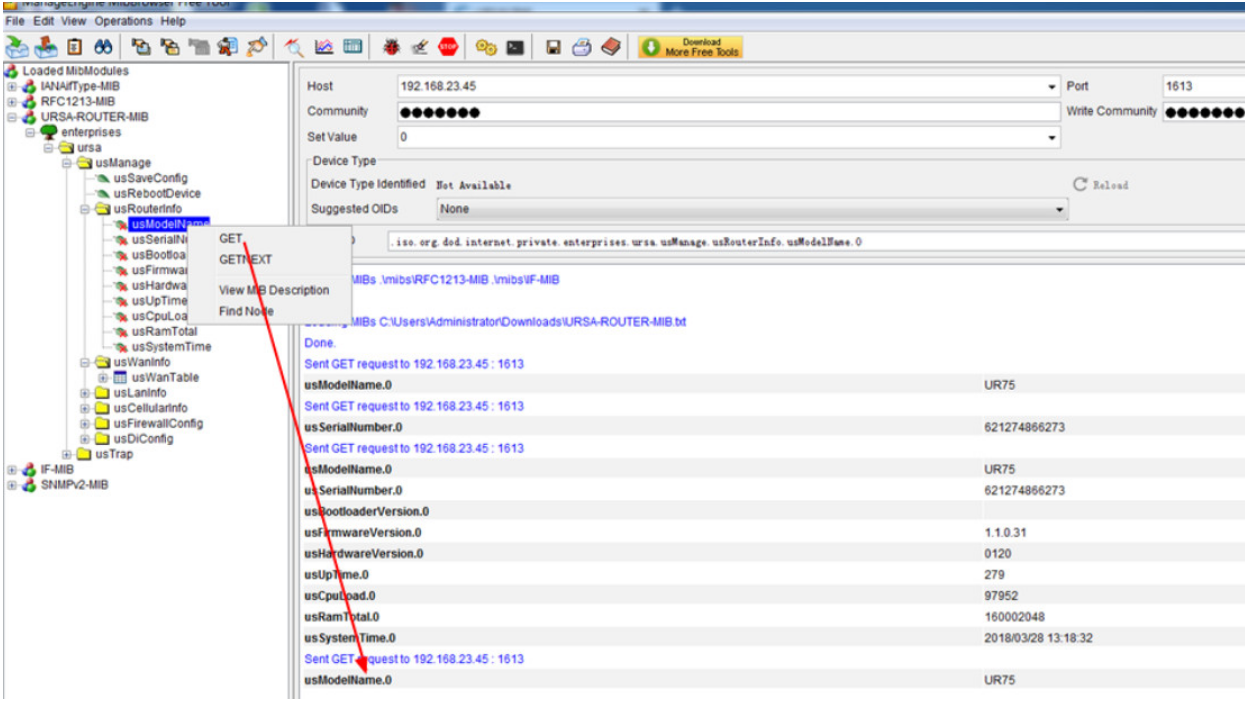Expand the SNMPv2-MIB module node
Viewport: 1245px width, 709px height.
(x=12, y=485)
